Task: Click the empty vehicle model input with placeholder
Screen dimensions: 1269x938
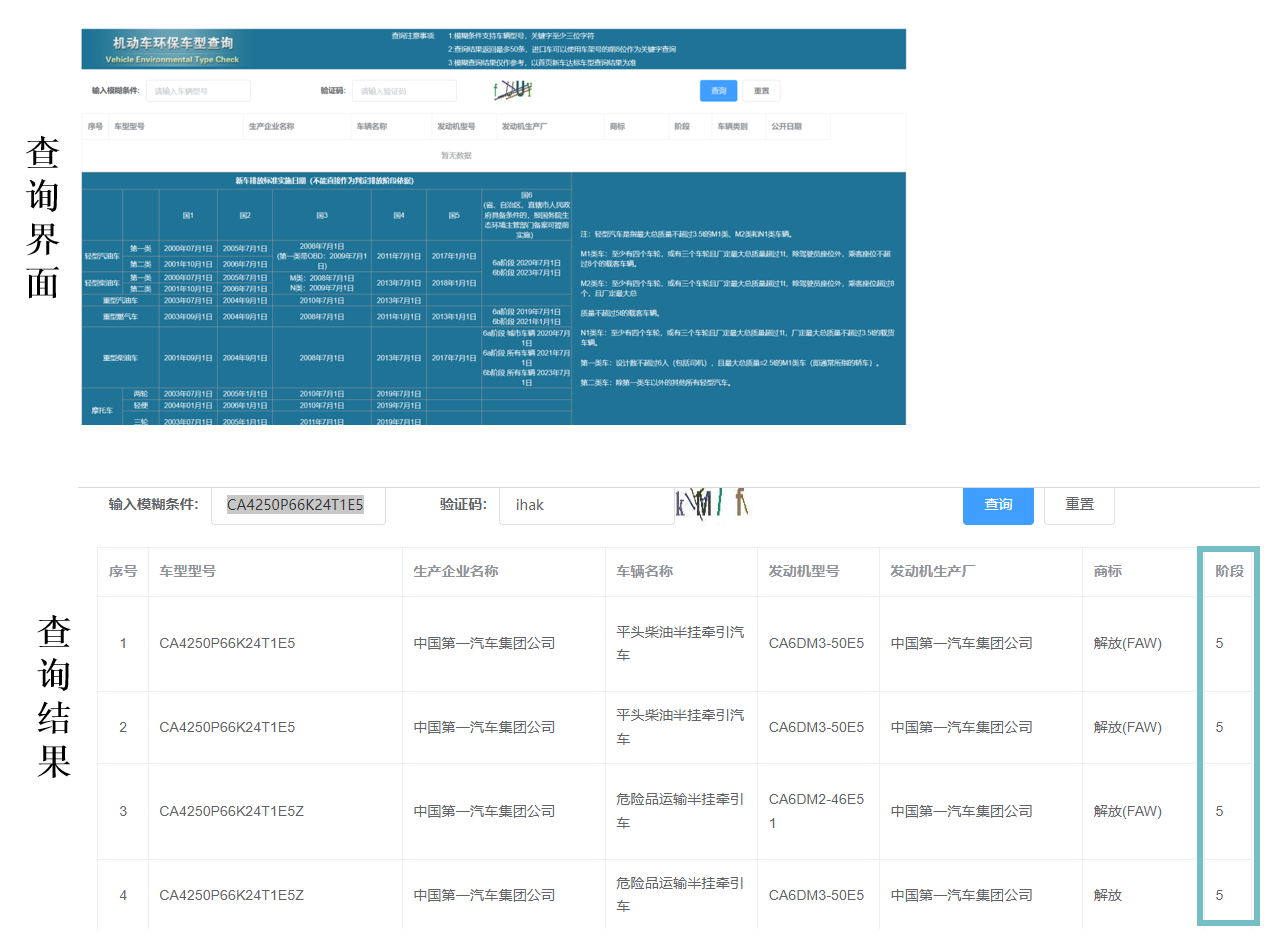Action: click(198, 91)
